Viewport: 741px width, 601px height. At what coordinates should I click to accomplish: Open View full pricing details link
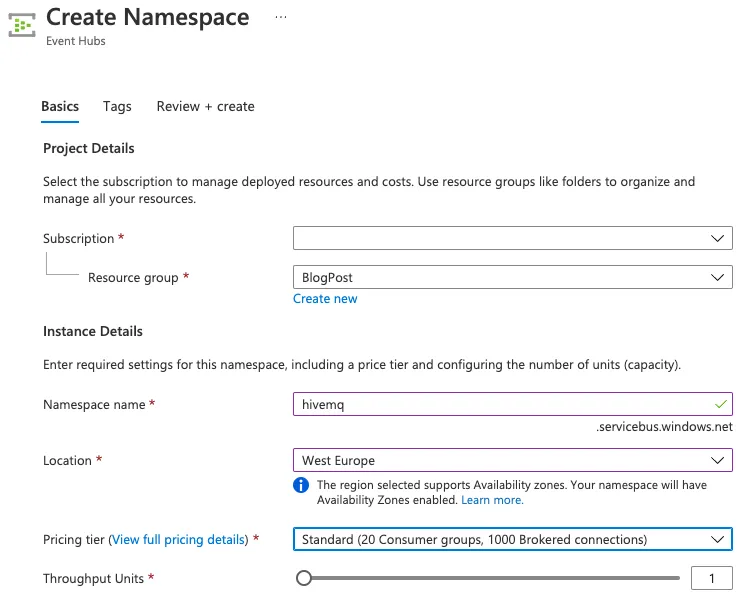(179, 540)
